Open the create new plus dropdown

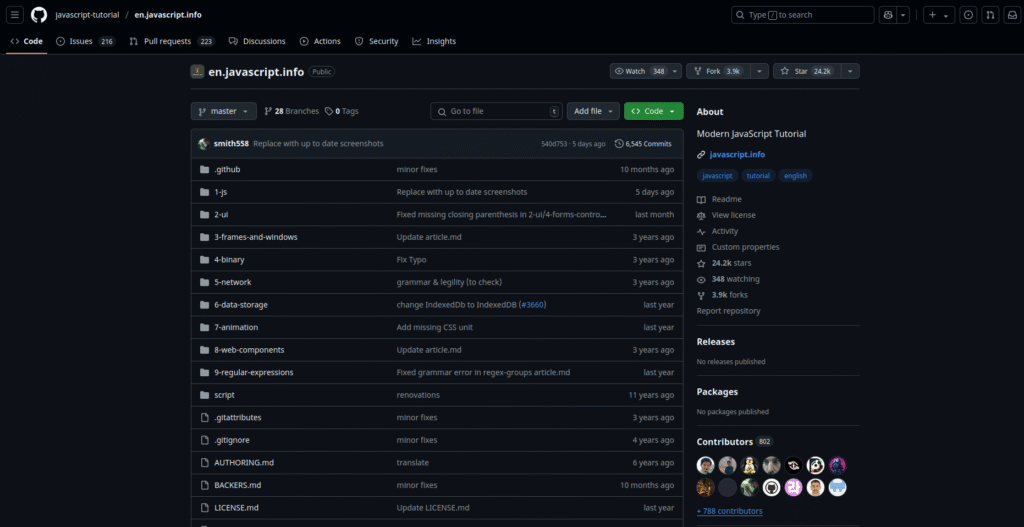click(x=939, y=15)
